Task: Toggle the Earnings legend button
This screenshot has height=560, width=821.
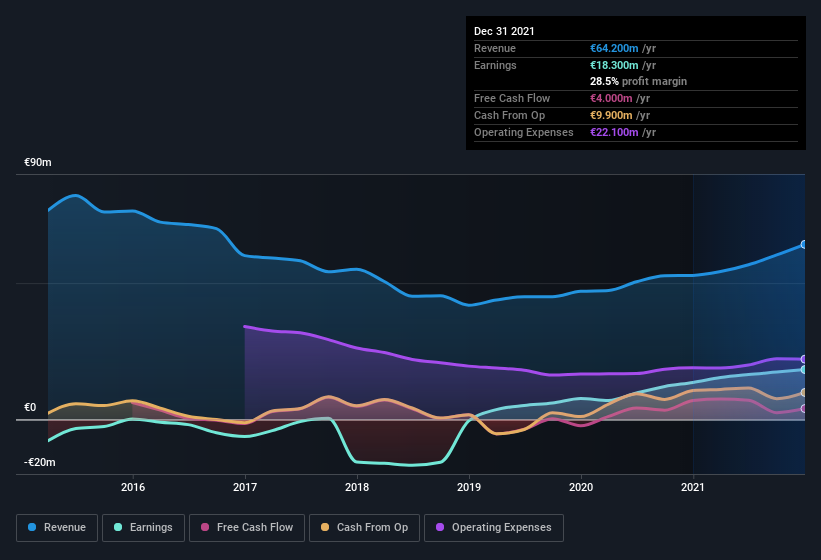Action: coord(143,528)
